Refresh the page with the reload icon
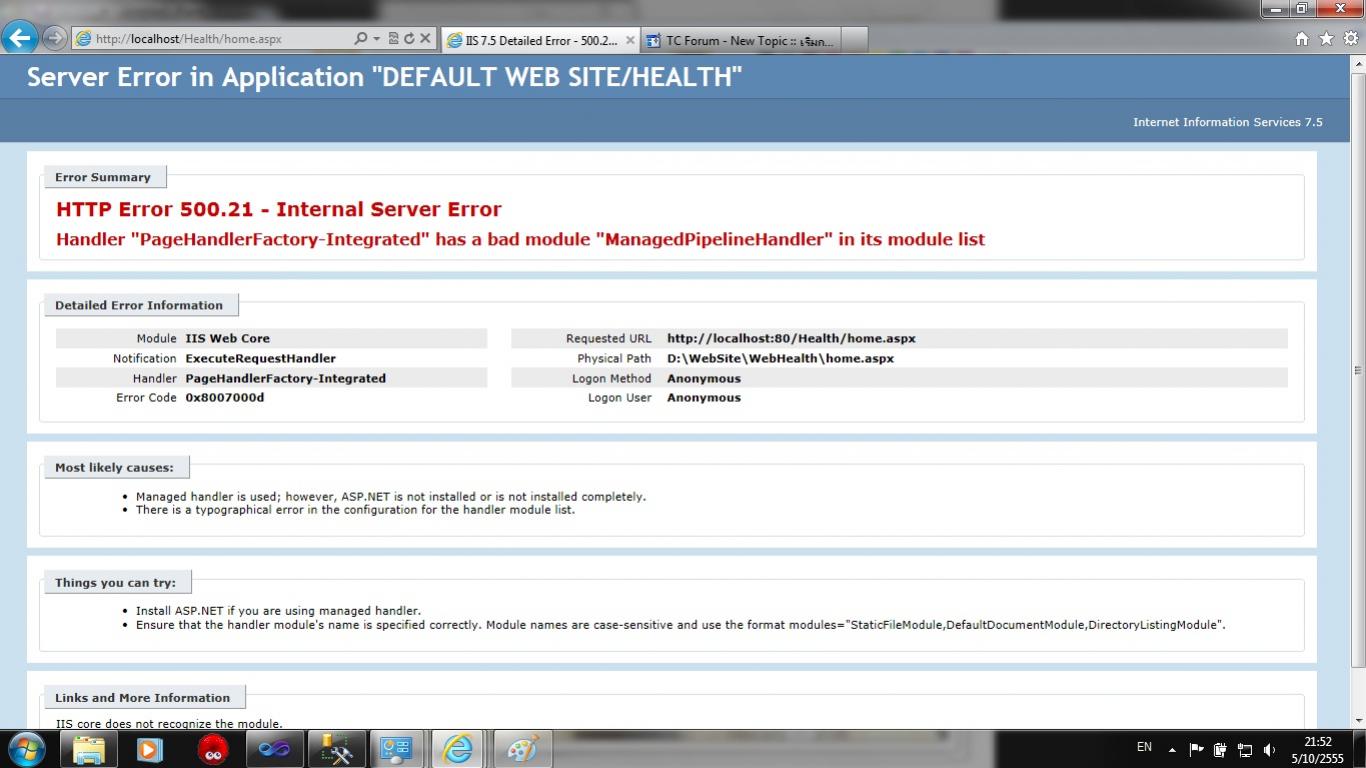Image resolution: width=1366 pixels, height=768 pixels. click(x=409, y=39)
